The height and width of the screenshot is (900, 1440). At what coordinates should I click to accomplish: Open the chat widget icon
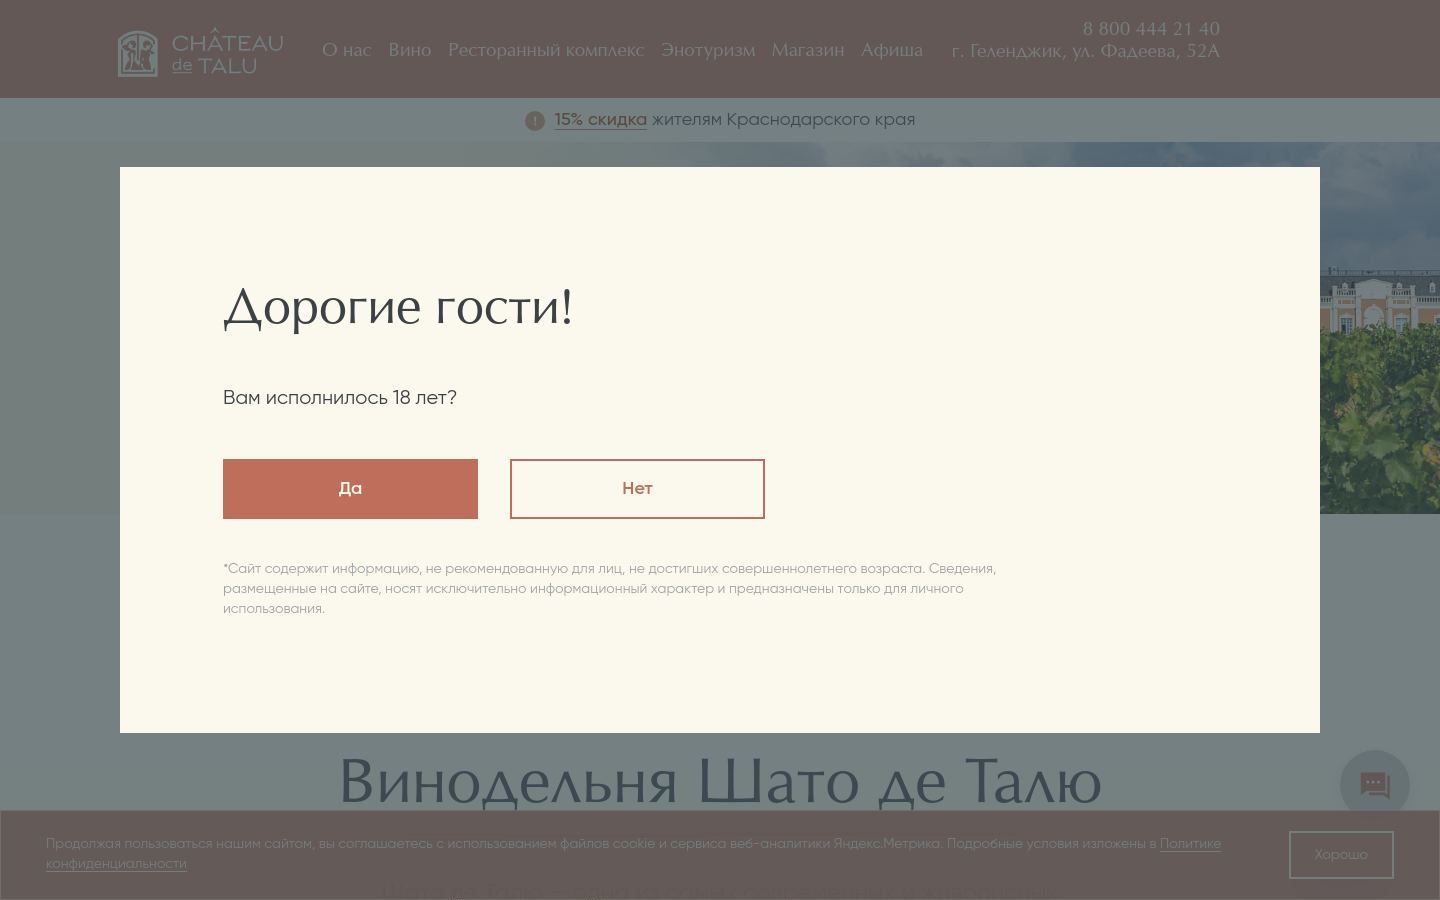point(1375,785)
